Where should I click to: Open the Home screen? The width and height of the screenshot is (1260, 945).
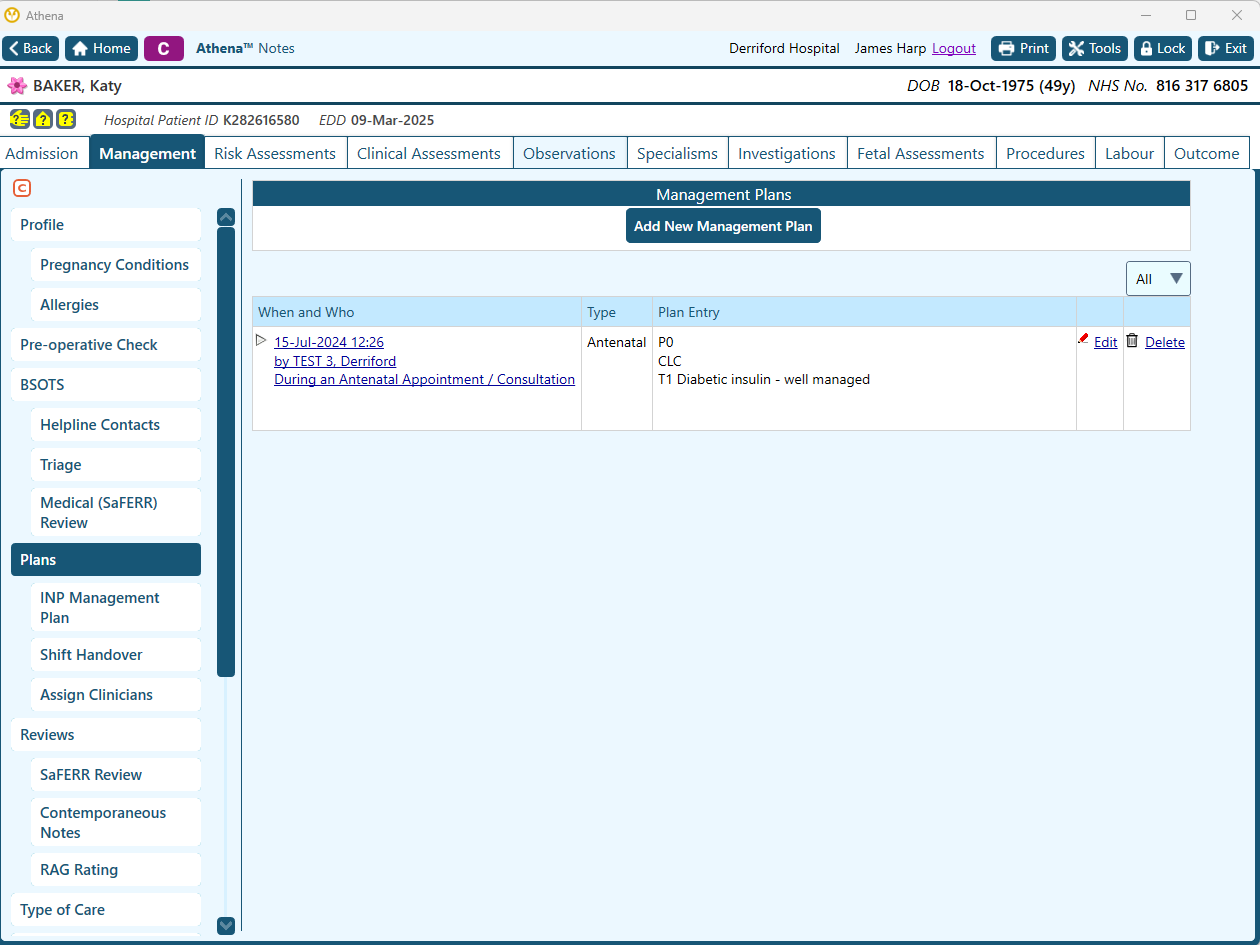point(102,48)
